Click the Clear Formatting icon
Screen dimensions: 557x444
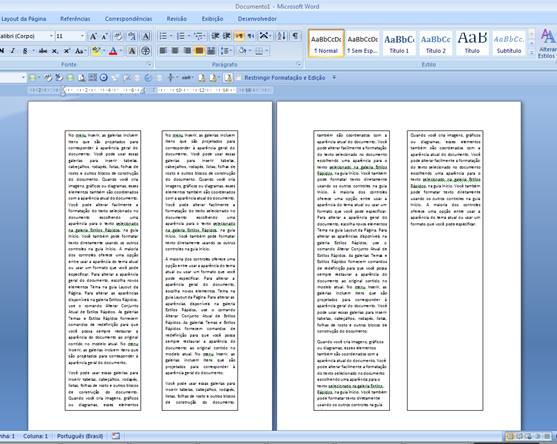(x=118, y=36)
